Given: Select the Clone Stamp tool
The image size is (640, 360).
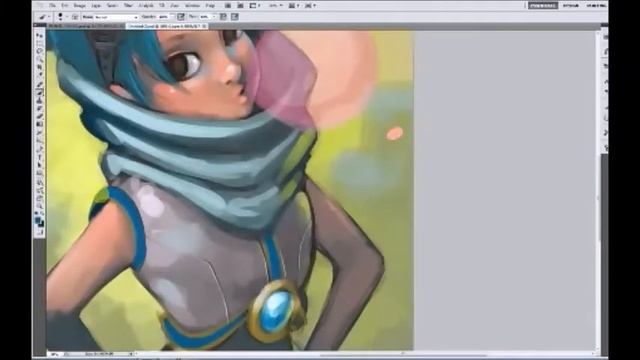Looking at the screenshot, I should [39, 100].
